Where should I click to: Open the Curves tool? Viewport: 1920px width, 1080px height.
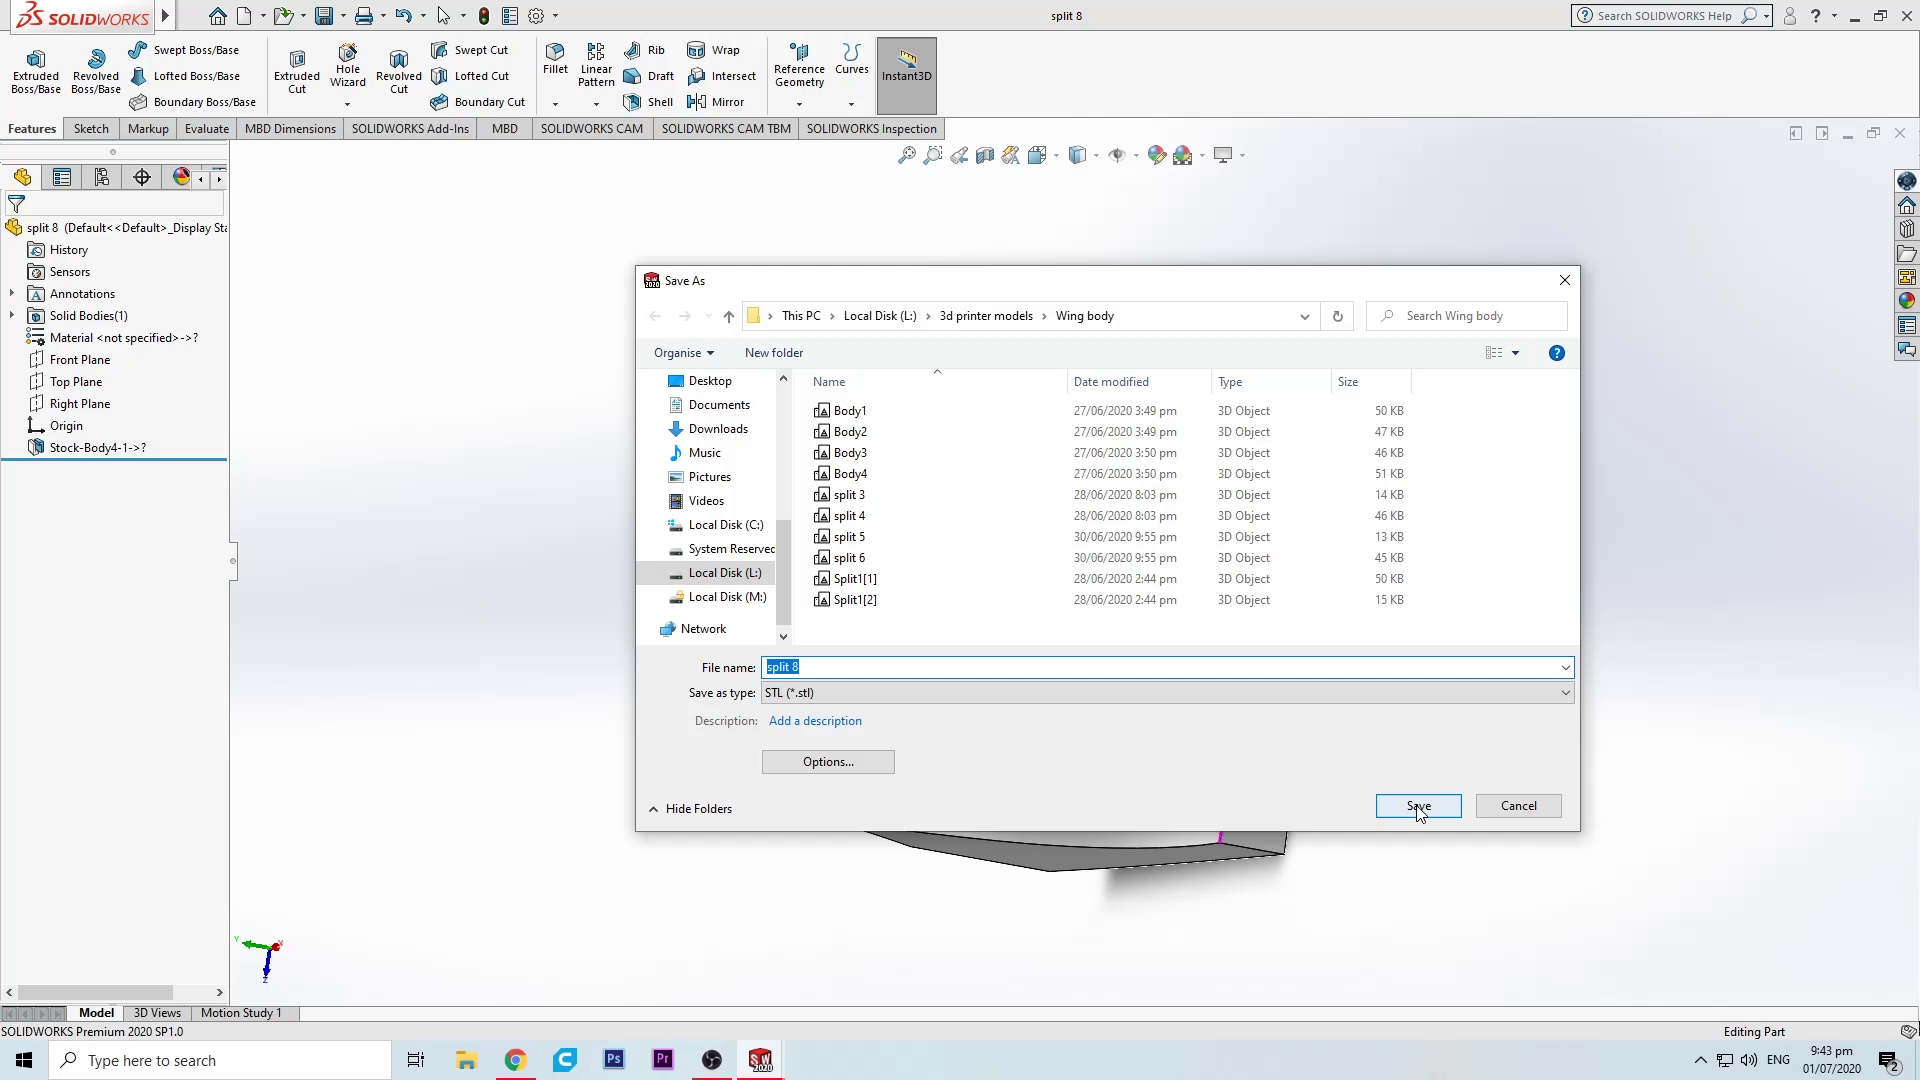852,59
